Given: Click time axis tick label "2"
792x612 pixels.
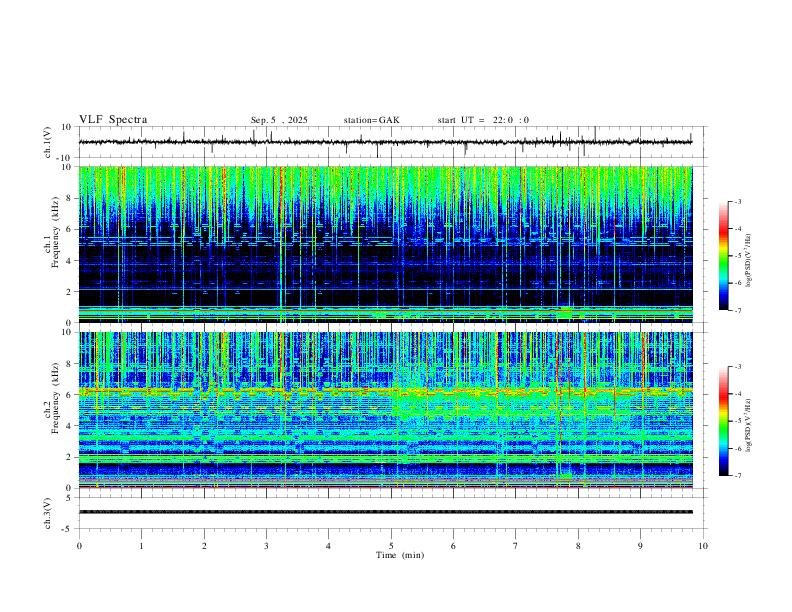Looking at the screenshot, I should click(204, 546).
